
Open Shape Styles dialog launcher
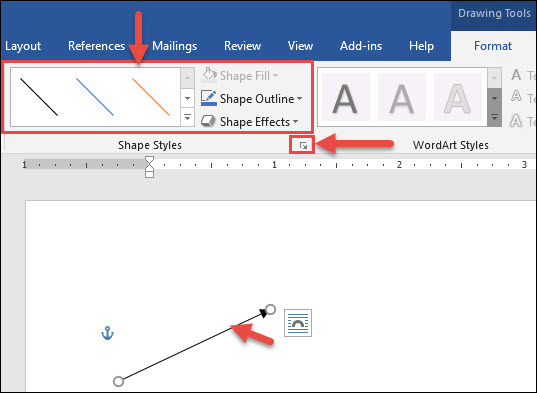(303, 145)
